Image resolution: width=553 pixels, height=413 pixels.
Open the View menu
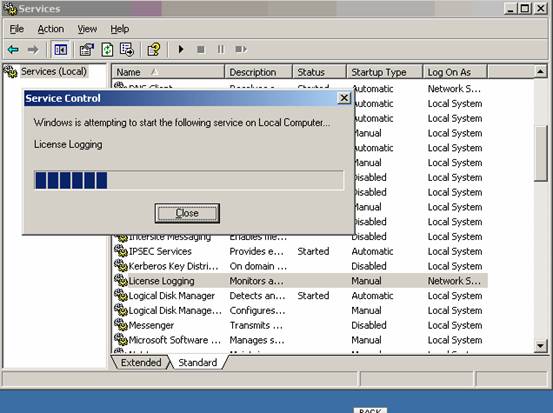pyautogui.click(x=87, y=29)
